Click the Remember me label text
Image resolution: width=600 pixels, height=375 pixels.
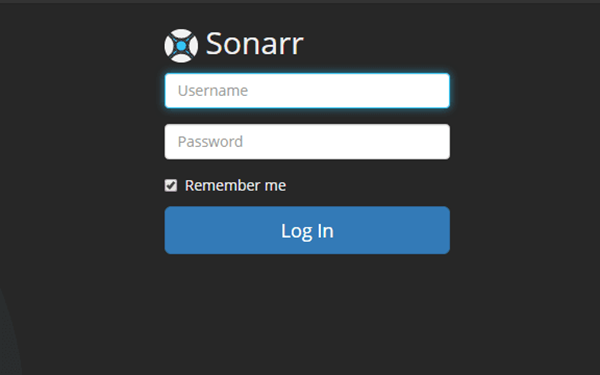tap(235, 186)
